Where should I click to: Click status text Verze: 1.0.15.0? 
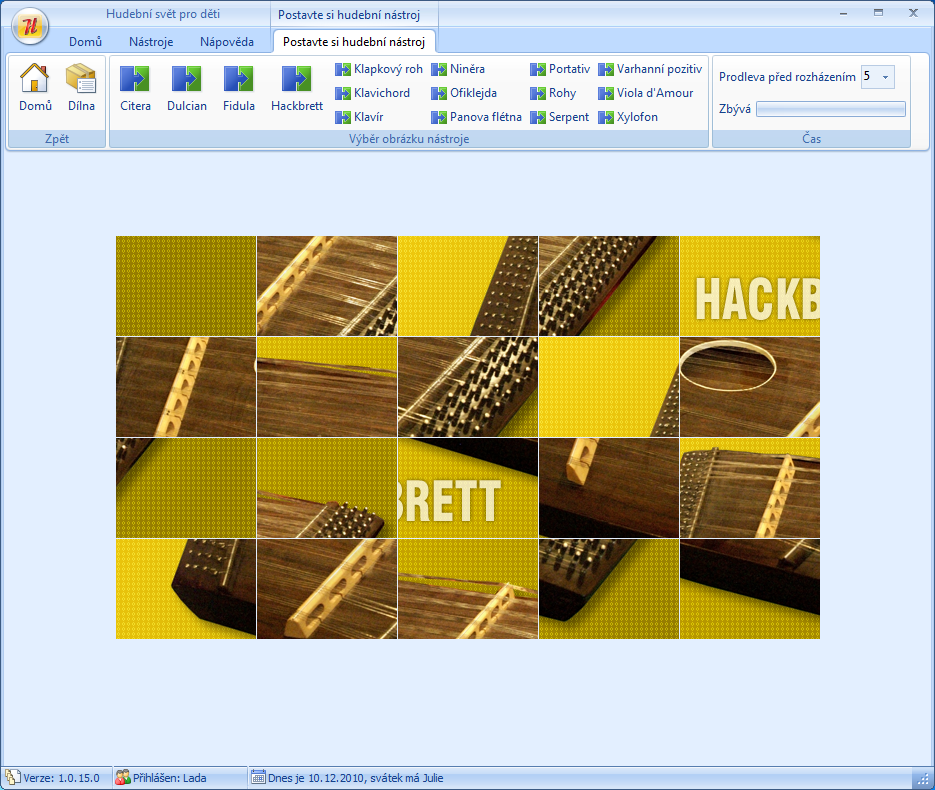pyautogui.click(x=61, y=778)
